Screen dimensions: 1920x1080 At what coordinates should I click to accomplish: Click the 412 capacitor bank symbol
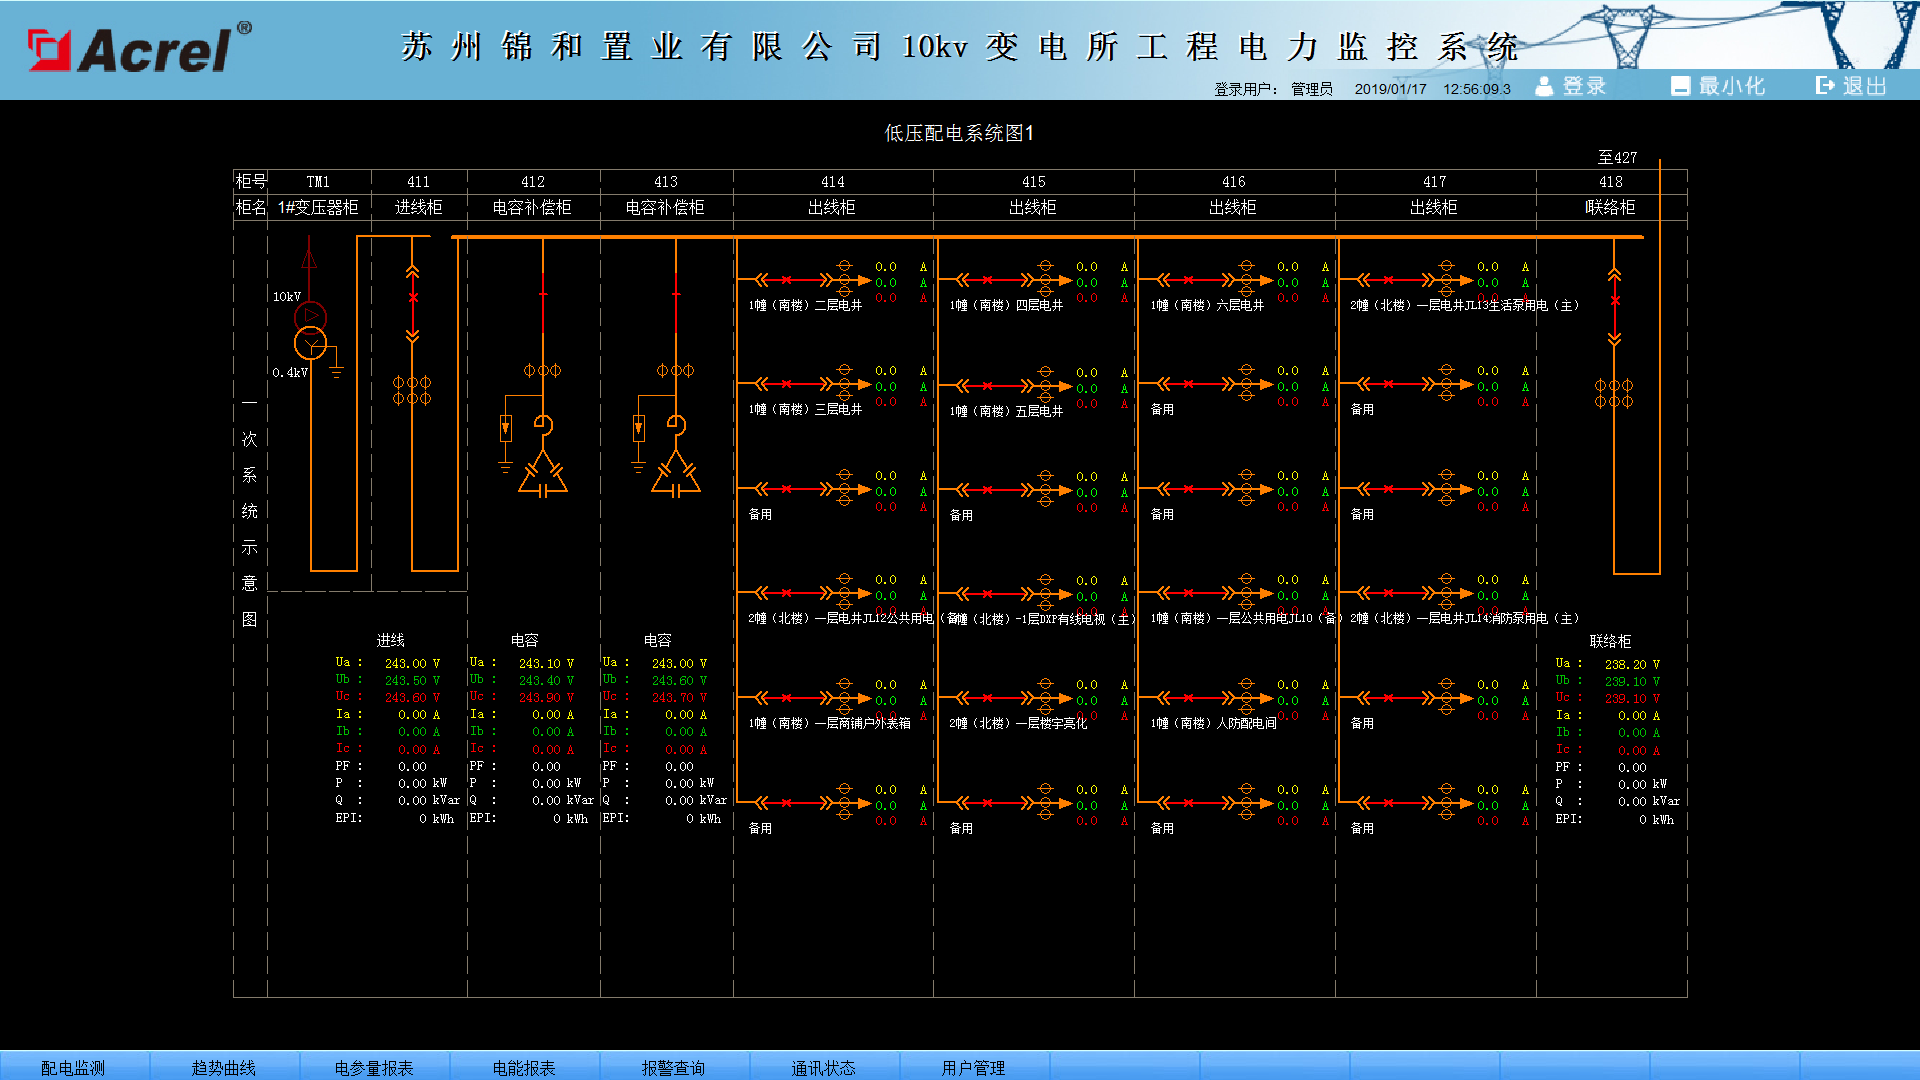click(543, 473)
